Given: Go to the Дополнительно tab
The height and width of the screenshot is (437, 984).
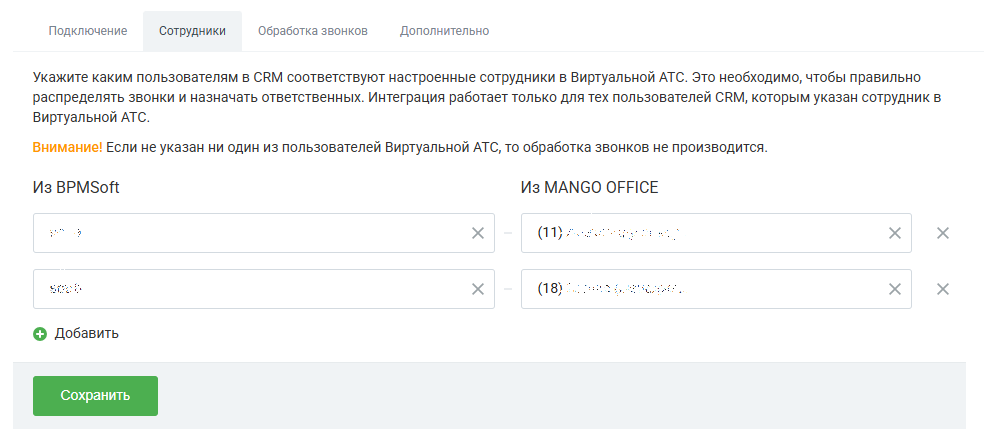Looking at the screenshot, I should point(444,31).
